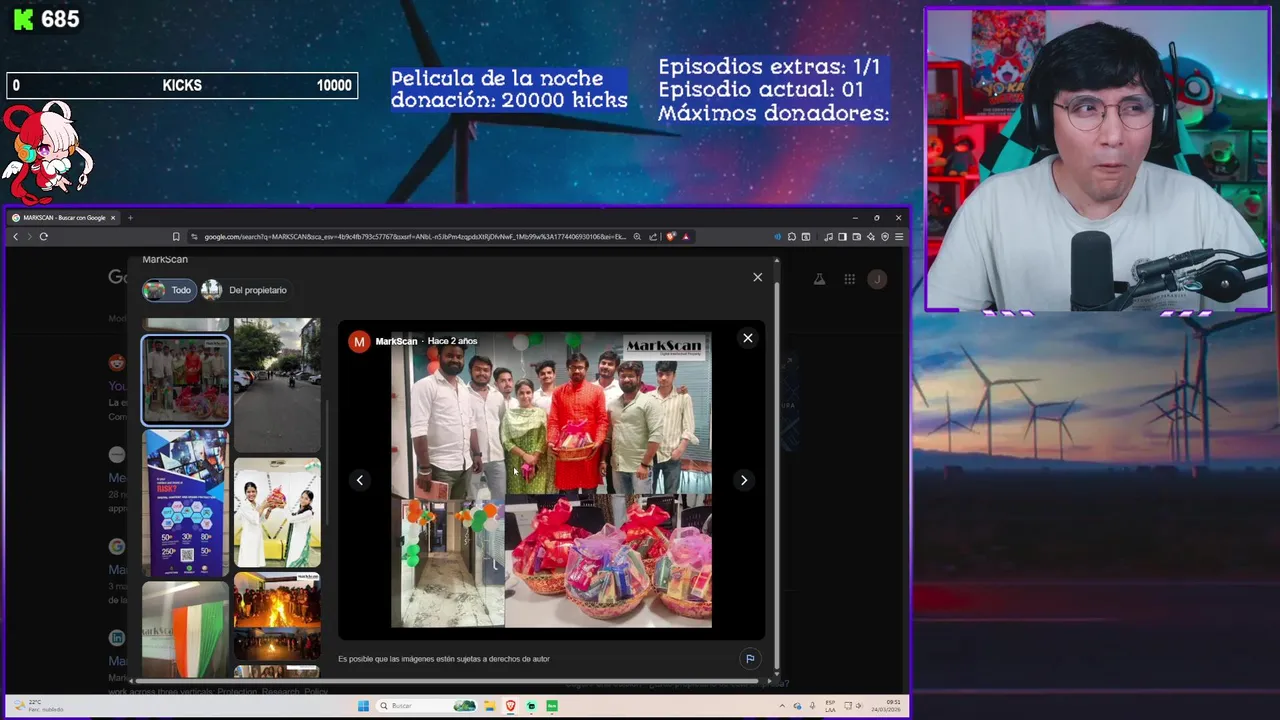Open the Windows Start button
1280x720 pixels.
[363, 706]
